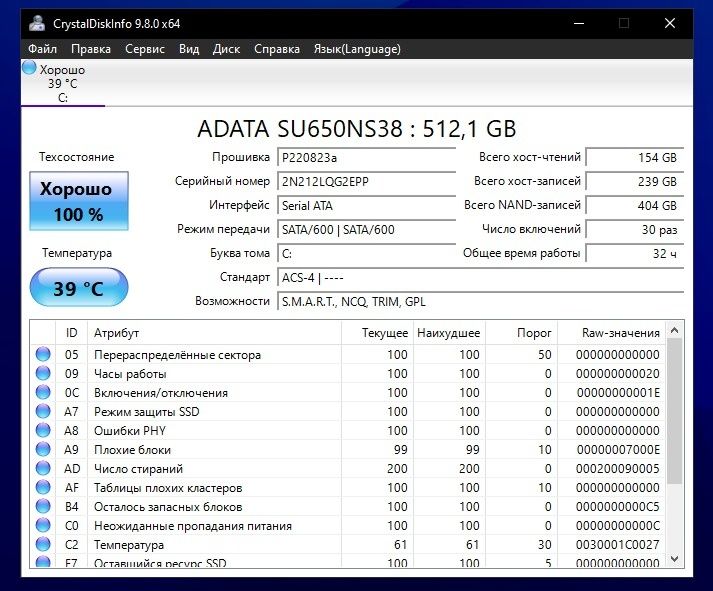This screenshot has height=591, width=713.
Task: Click the Serial ATA interface field
Action: click(367, 205)
